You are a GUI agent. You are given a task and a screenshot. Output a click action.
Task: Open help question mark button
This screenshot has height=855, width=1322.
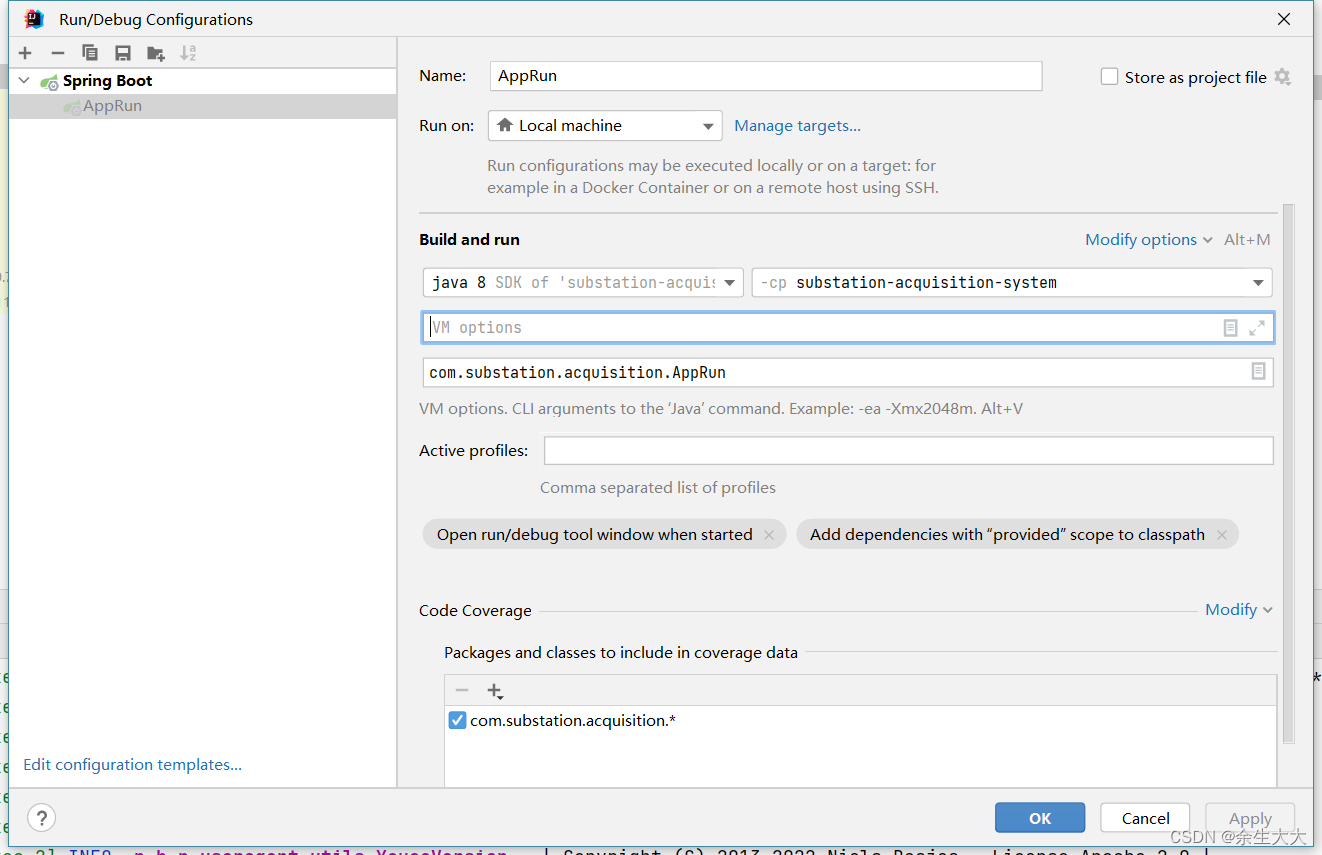[40, 817]
